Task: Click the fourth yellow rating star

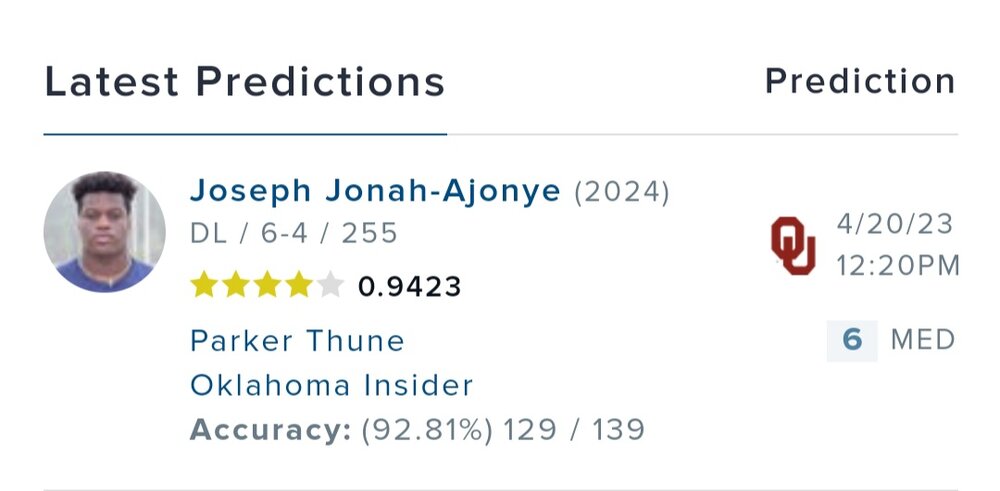Action: pyautogui.click(x=298, y=286)
